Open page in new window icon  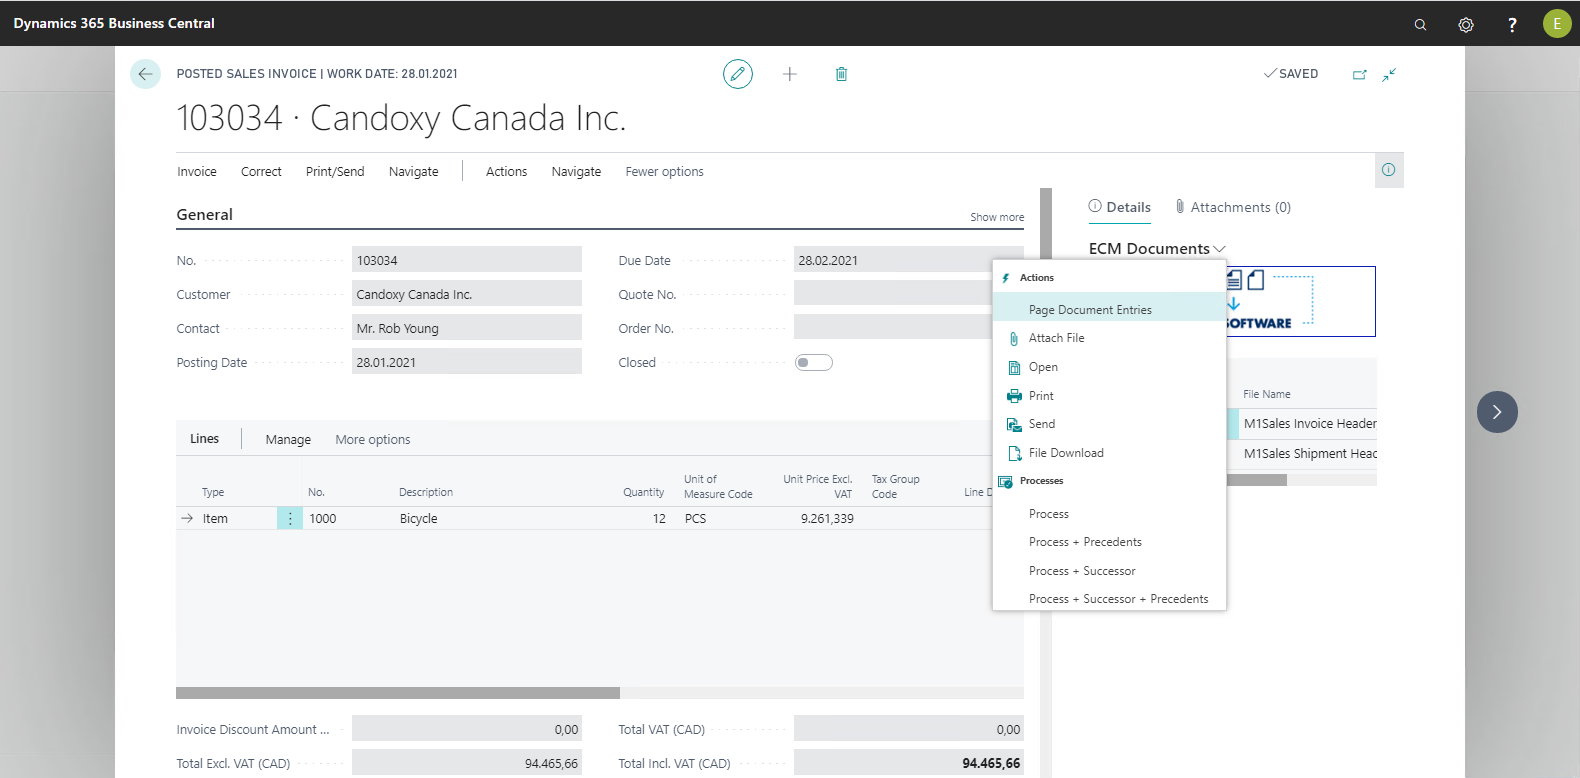point(1359,74)
